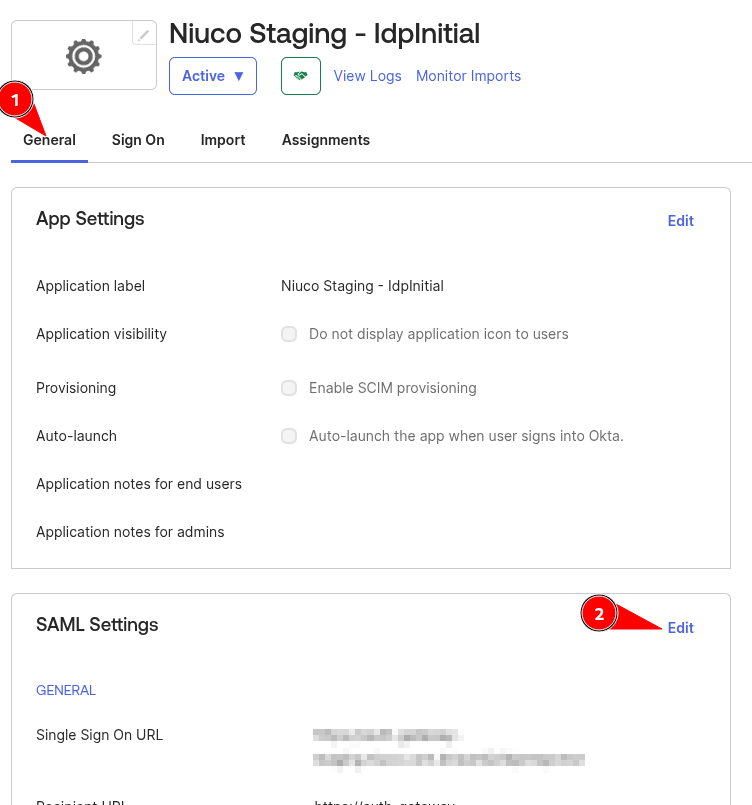Click the Provisioning label
The height and width of the screenshot is (805, 752).
(x=76, y=388)
